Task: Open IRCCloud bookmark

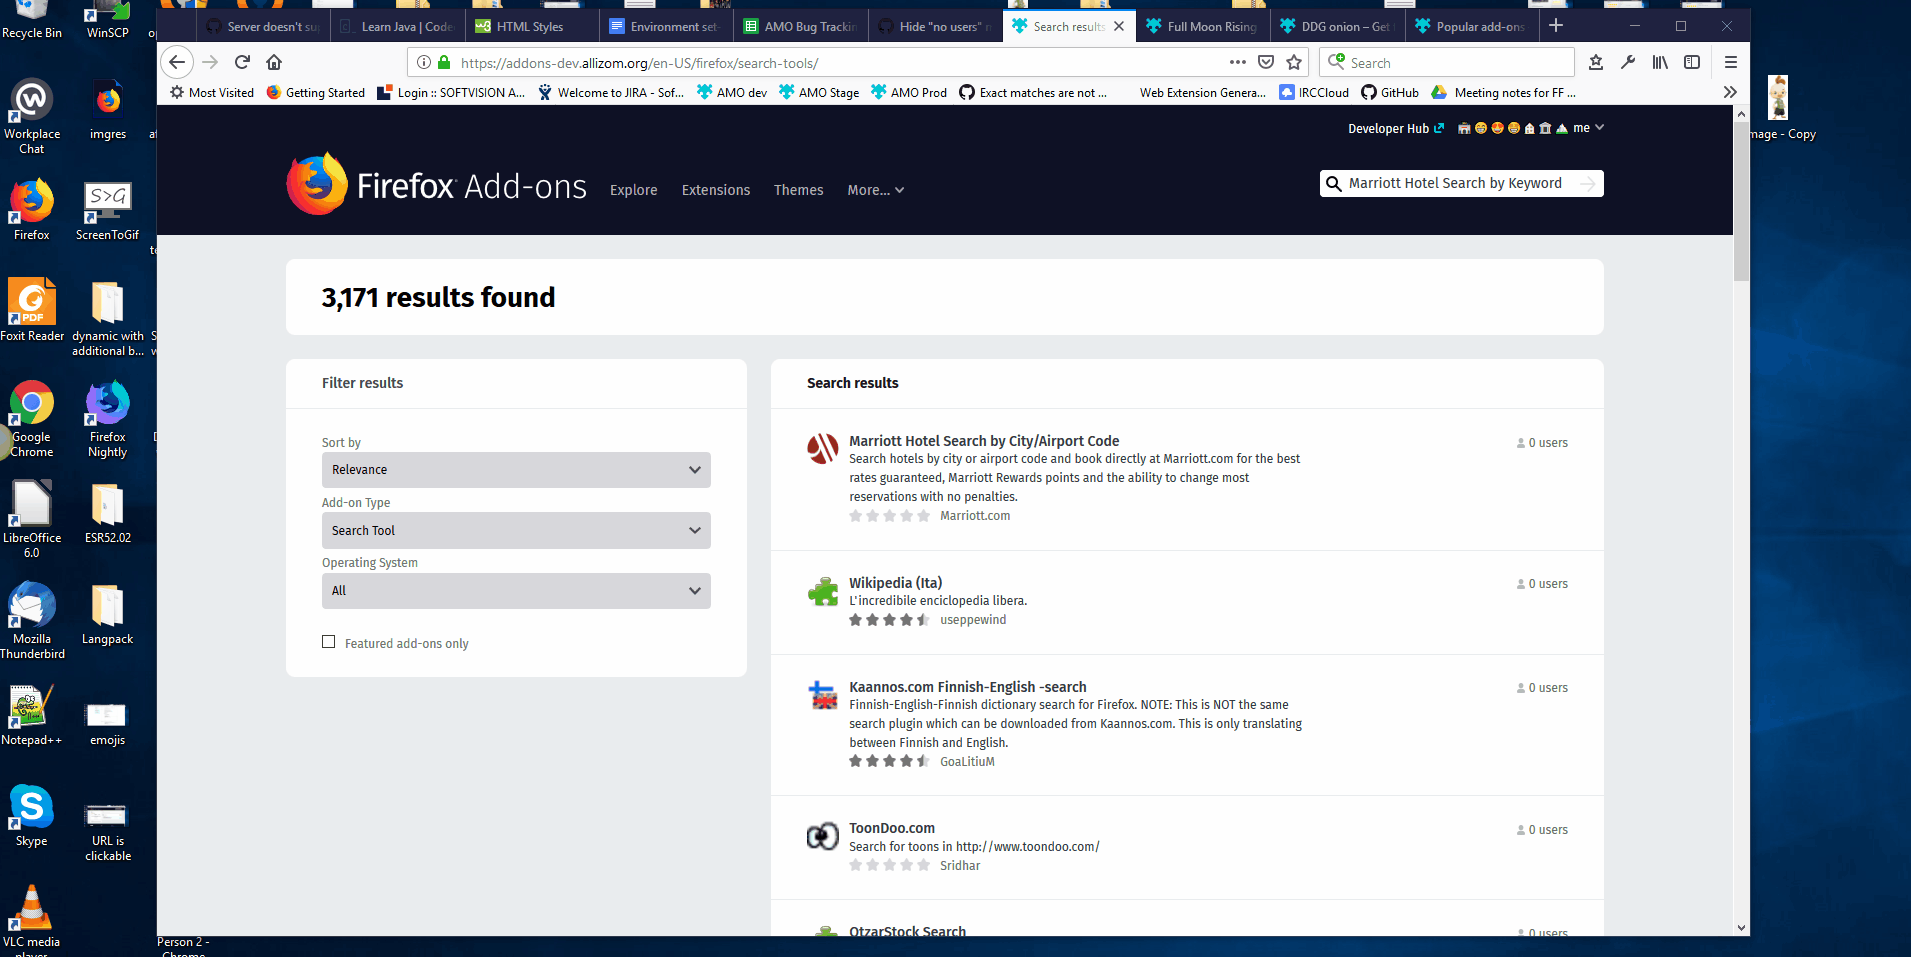Action: tap(1314, 92)
